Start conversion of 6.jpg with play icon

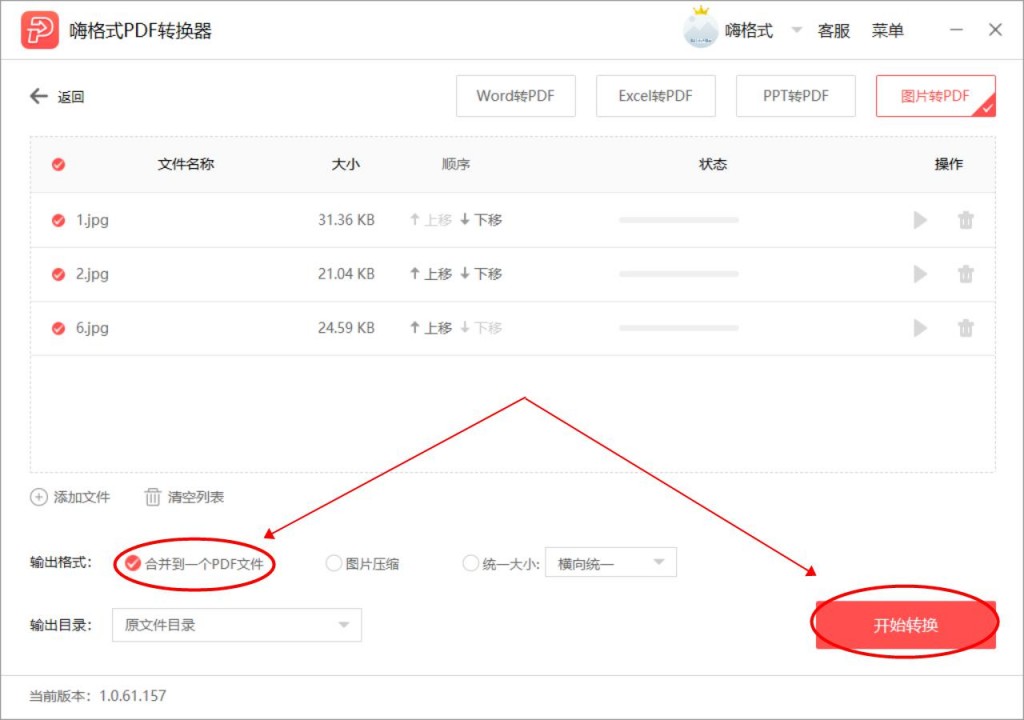(x=920, y=327)
